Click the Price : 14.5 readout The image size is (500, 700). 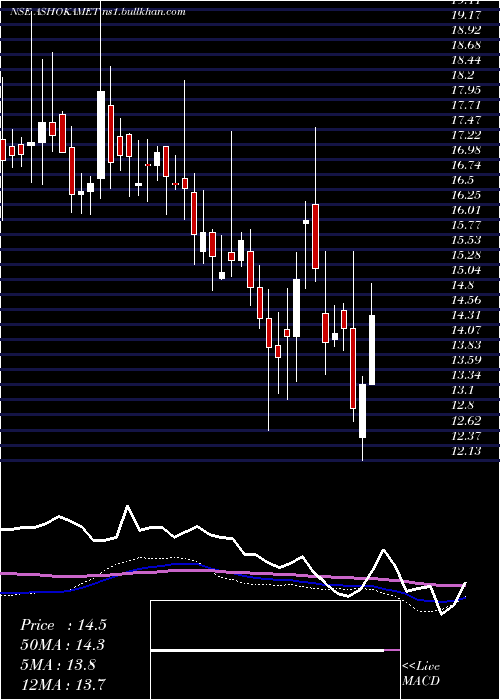(x=63, y=625)
